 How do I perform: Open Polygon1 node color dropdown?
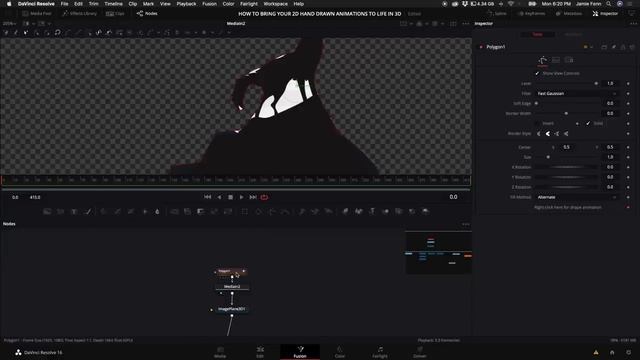[x=588, y=47]
